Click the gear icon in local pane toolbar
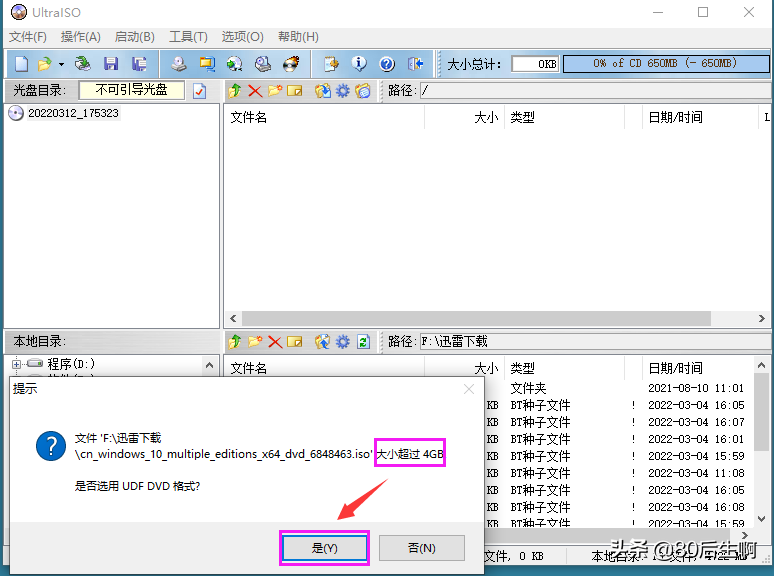774x576 pixels. point(343,342)
